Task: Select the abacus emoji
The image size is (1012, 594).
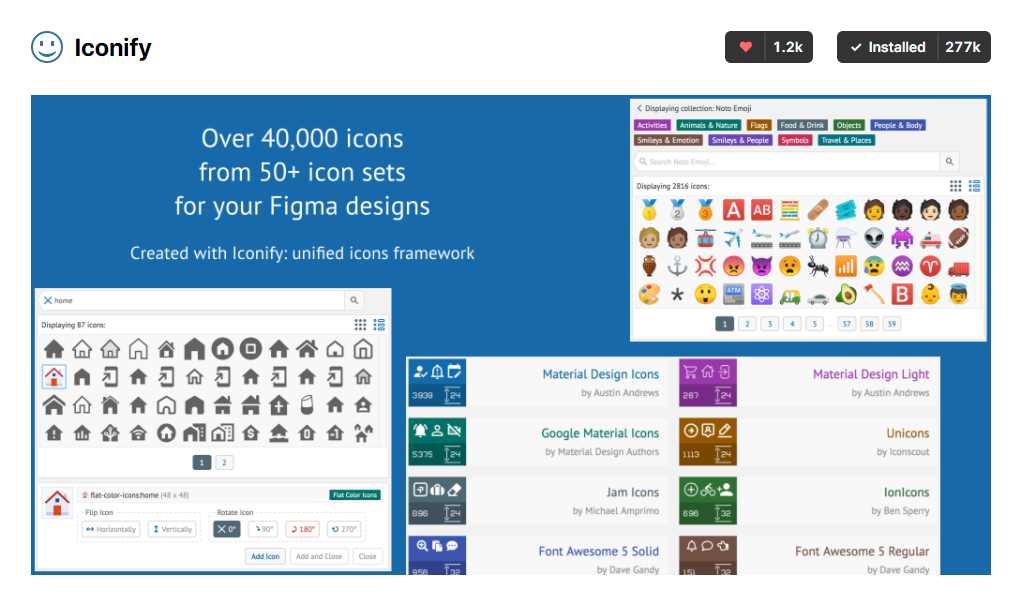Action: [789, 210]
